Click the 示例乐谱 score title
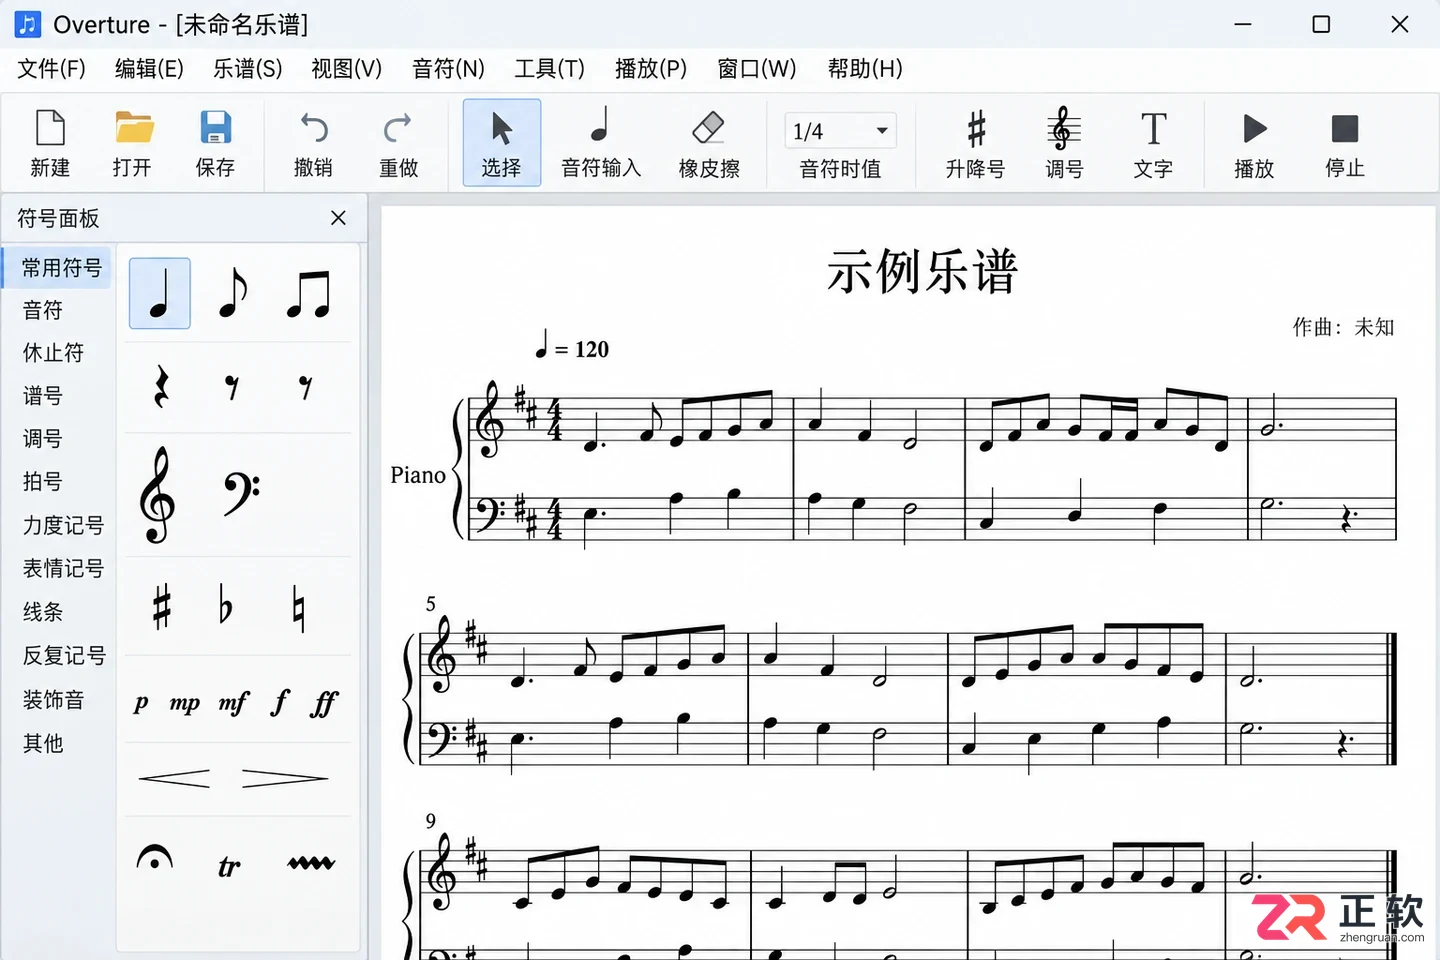The width and height of the screenshot is (1440, 960). click(x=922, y=271)
